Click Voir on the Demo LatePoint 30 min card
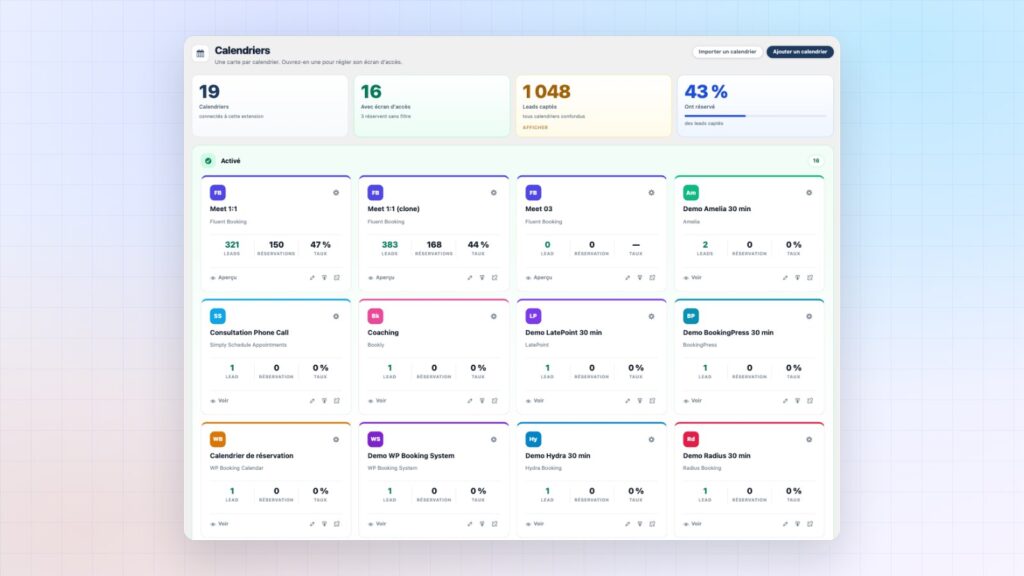This screenshot has width=1024, height=576. coord(535,401)
